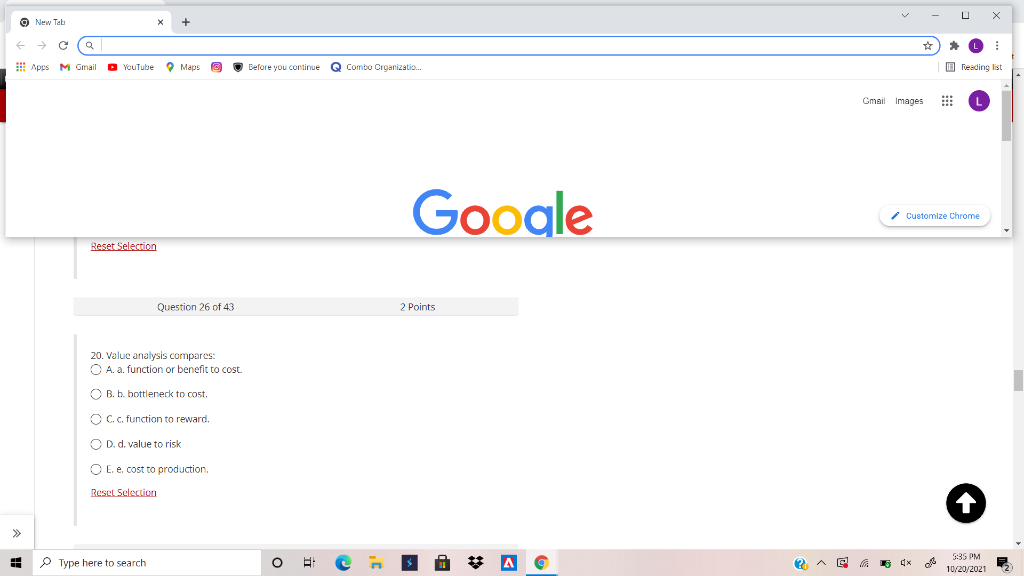Choose answer E, cost to production

click(x=95, y=469)
